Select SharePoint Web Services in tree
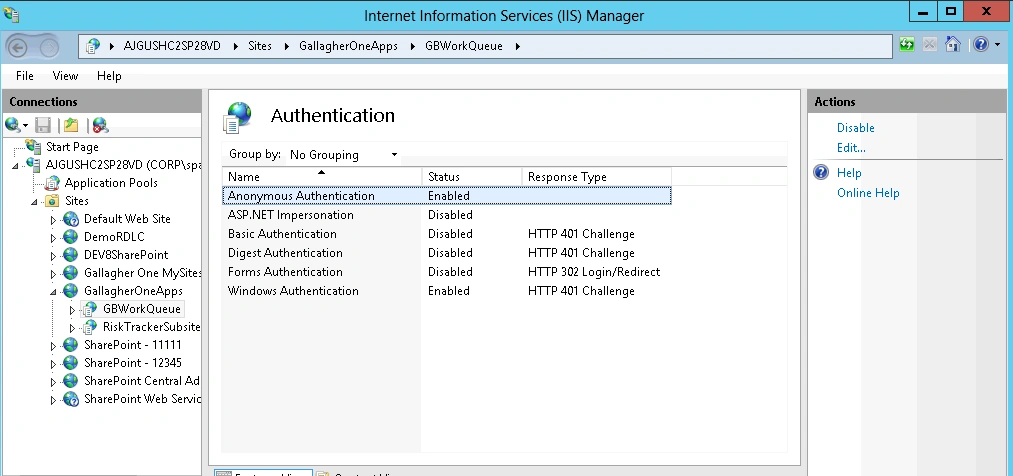The height and width of the screenshot is (476, 1013). (x=142, y=399)
